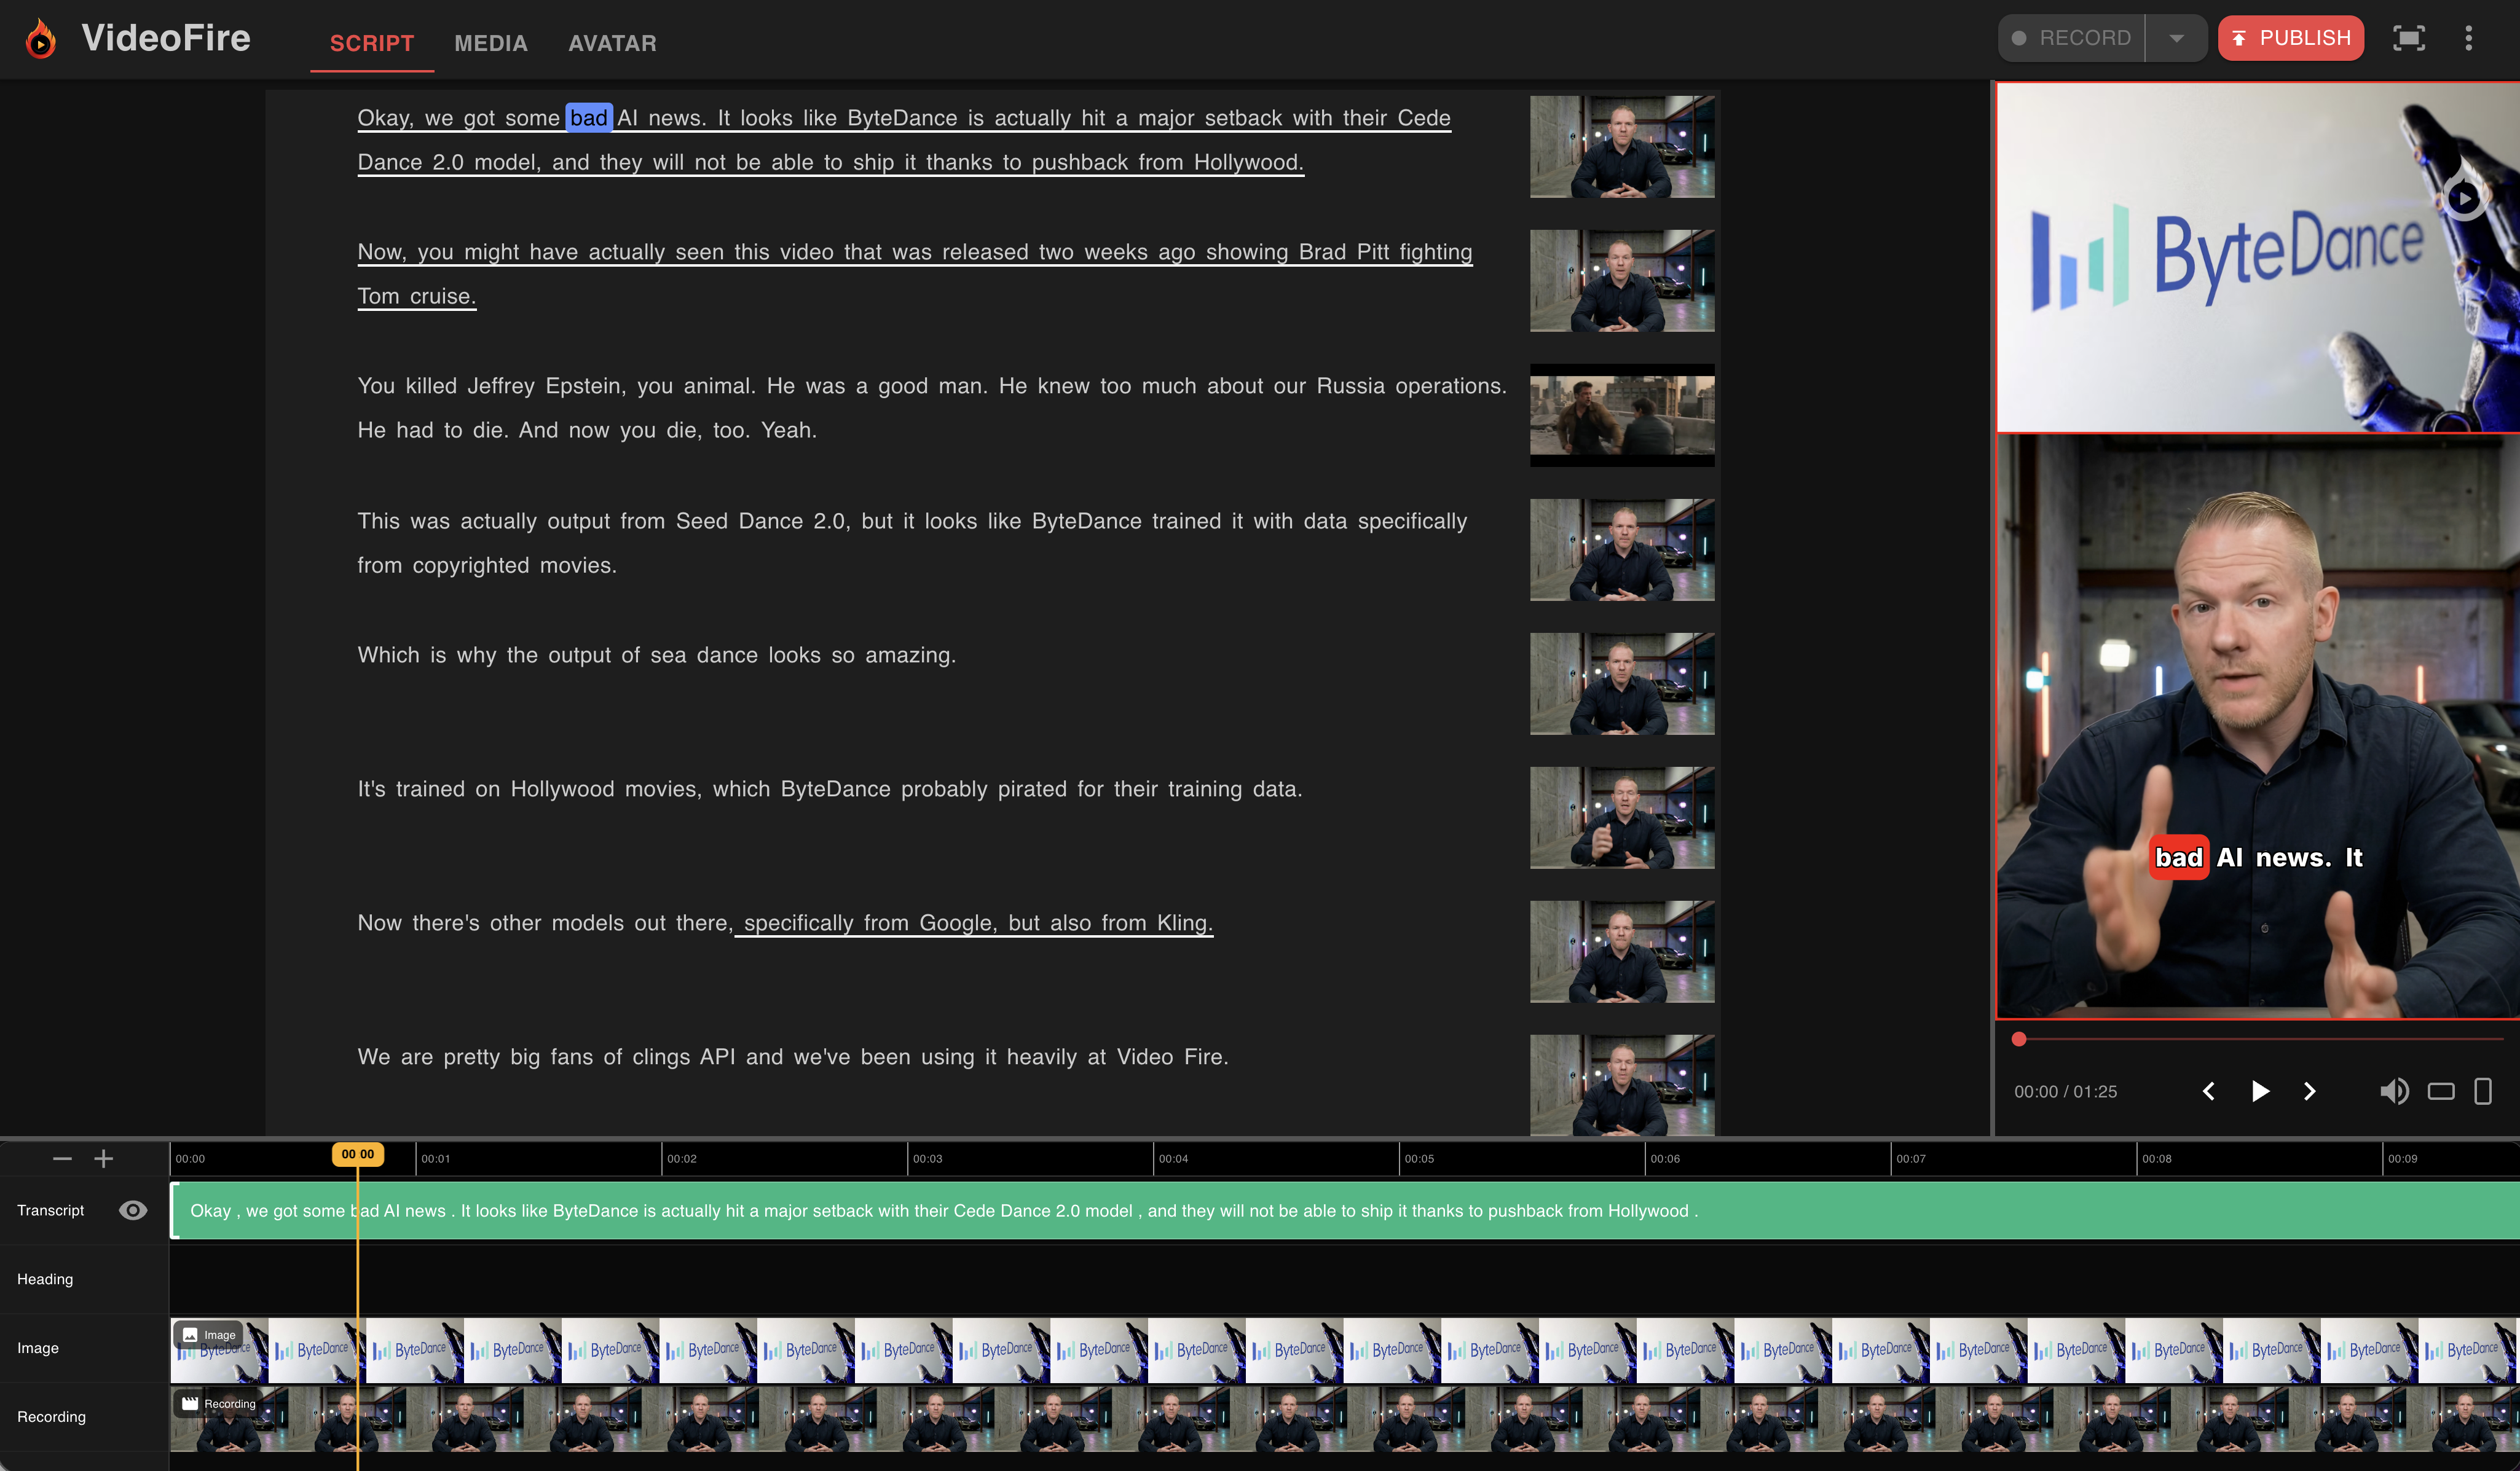Open the Avatar tab

click(613, 43)
